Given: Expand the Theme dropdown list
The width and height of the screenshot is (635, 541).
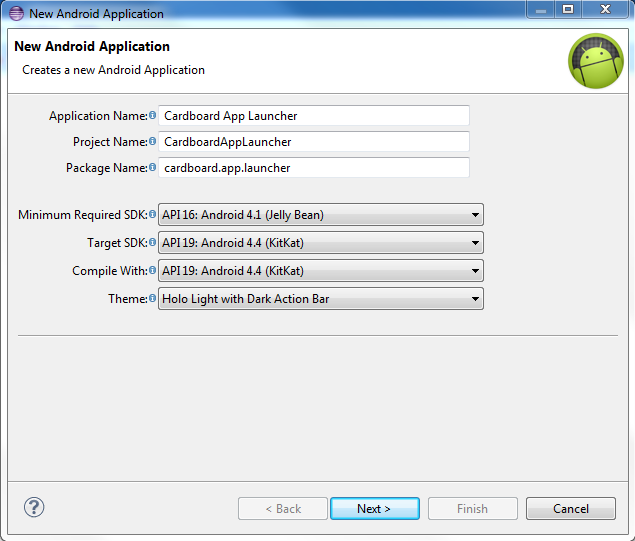Looking at the screenshot, I should coord(320,299).
